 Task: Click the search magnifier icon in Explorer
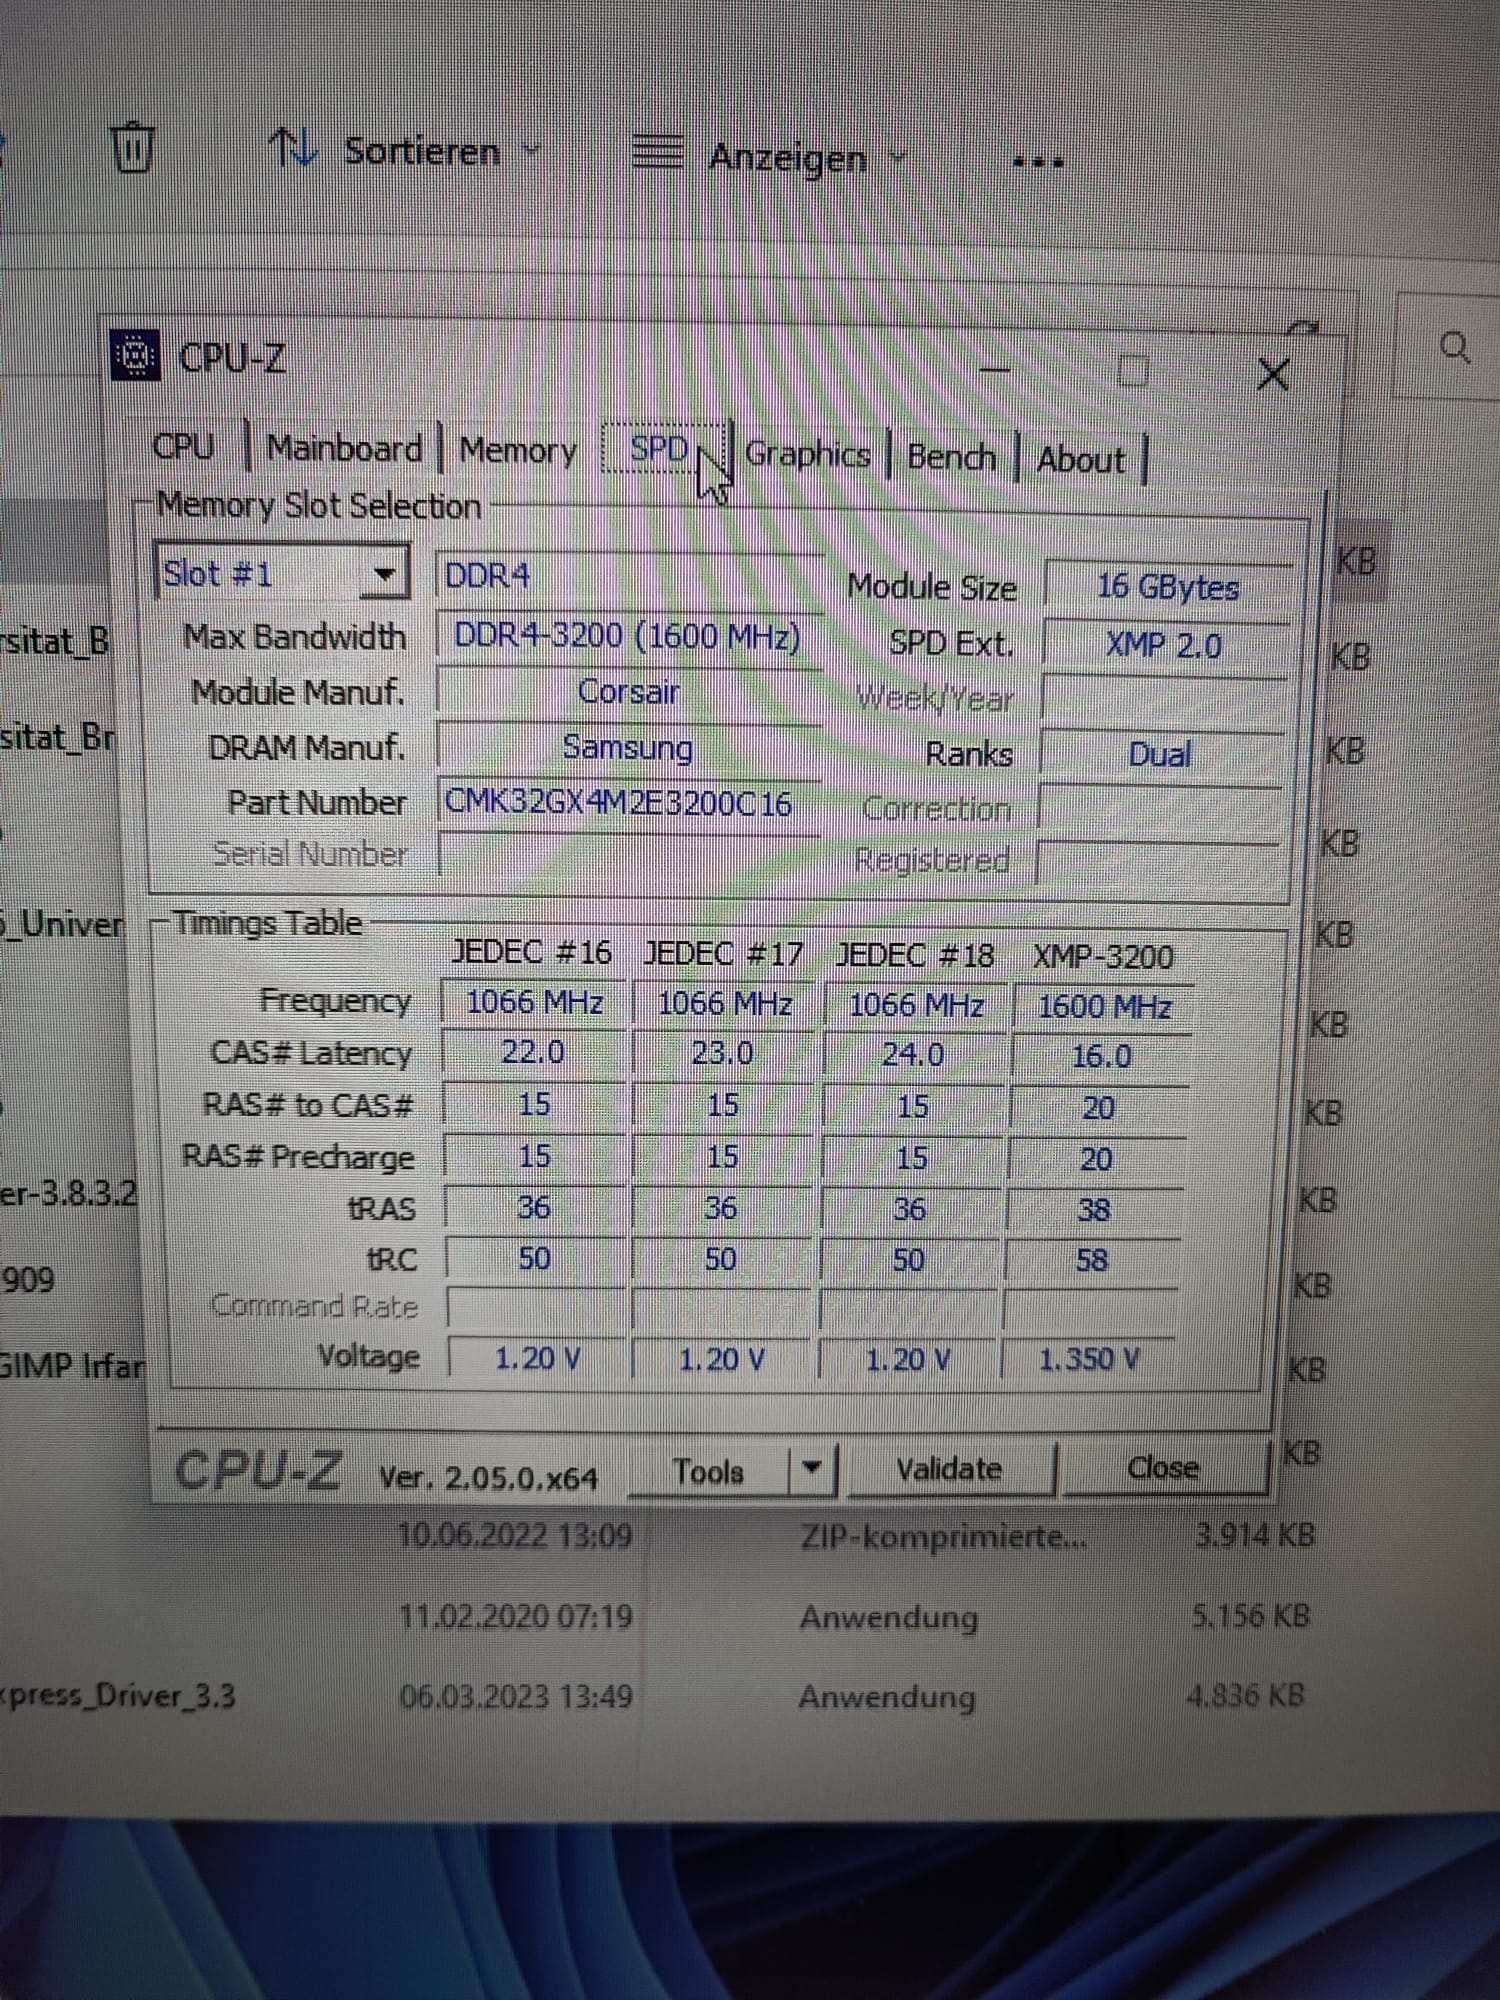(1454, 348)
